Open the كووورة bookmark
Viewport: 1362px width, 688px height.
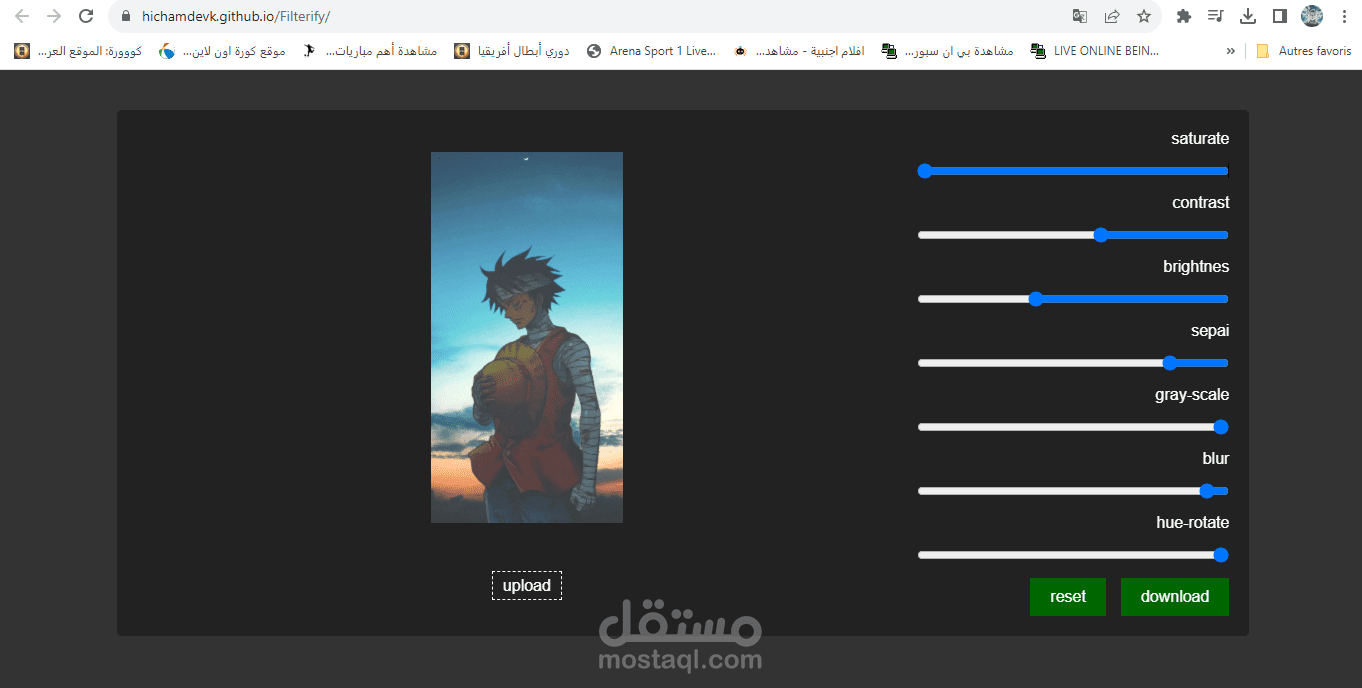coord(78,50)
